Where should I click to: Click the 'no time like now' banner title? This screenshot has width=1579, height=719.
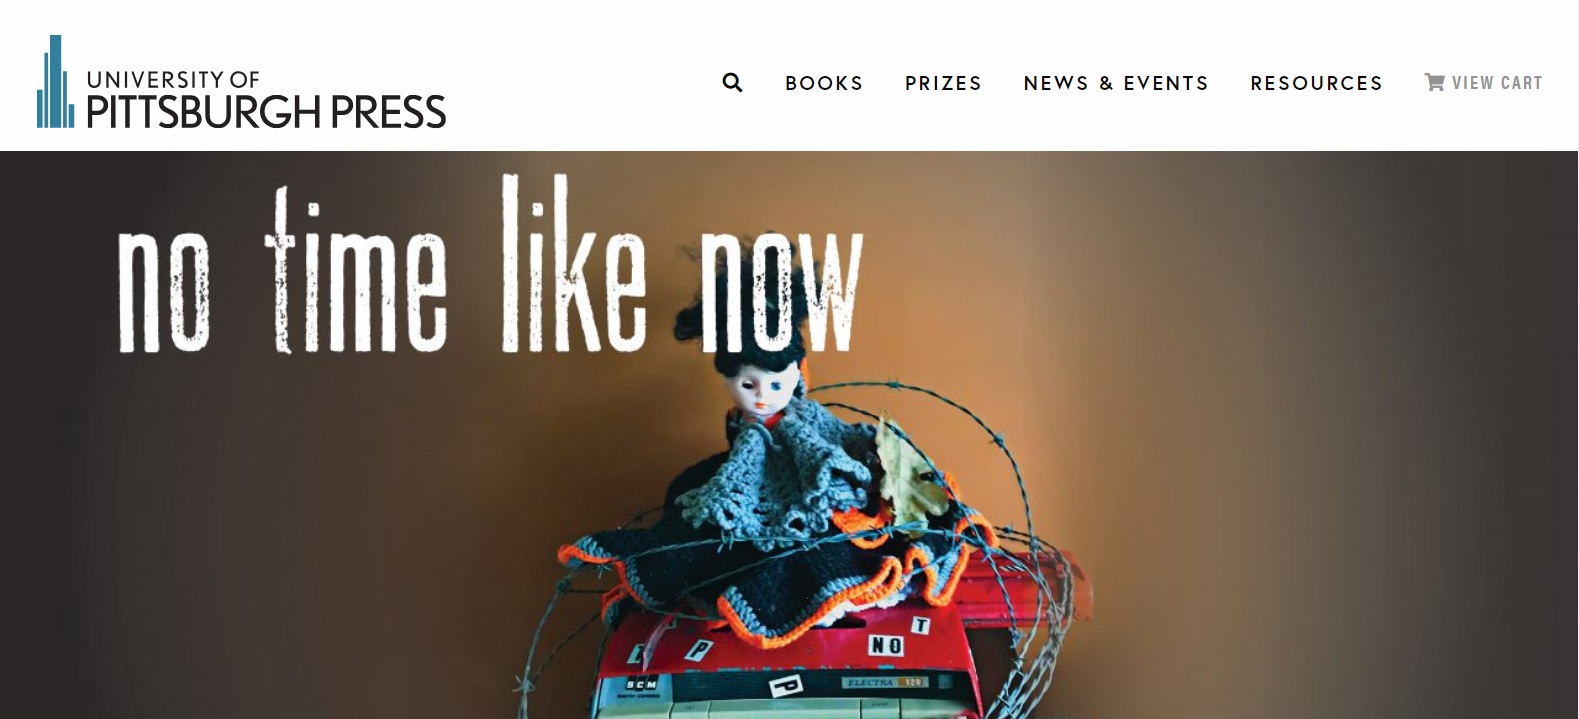coord(490,265)
